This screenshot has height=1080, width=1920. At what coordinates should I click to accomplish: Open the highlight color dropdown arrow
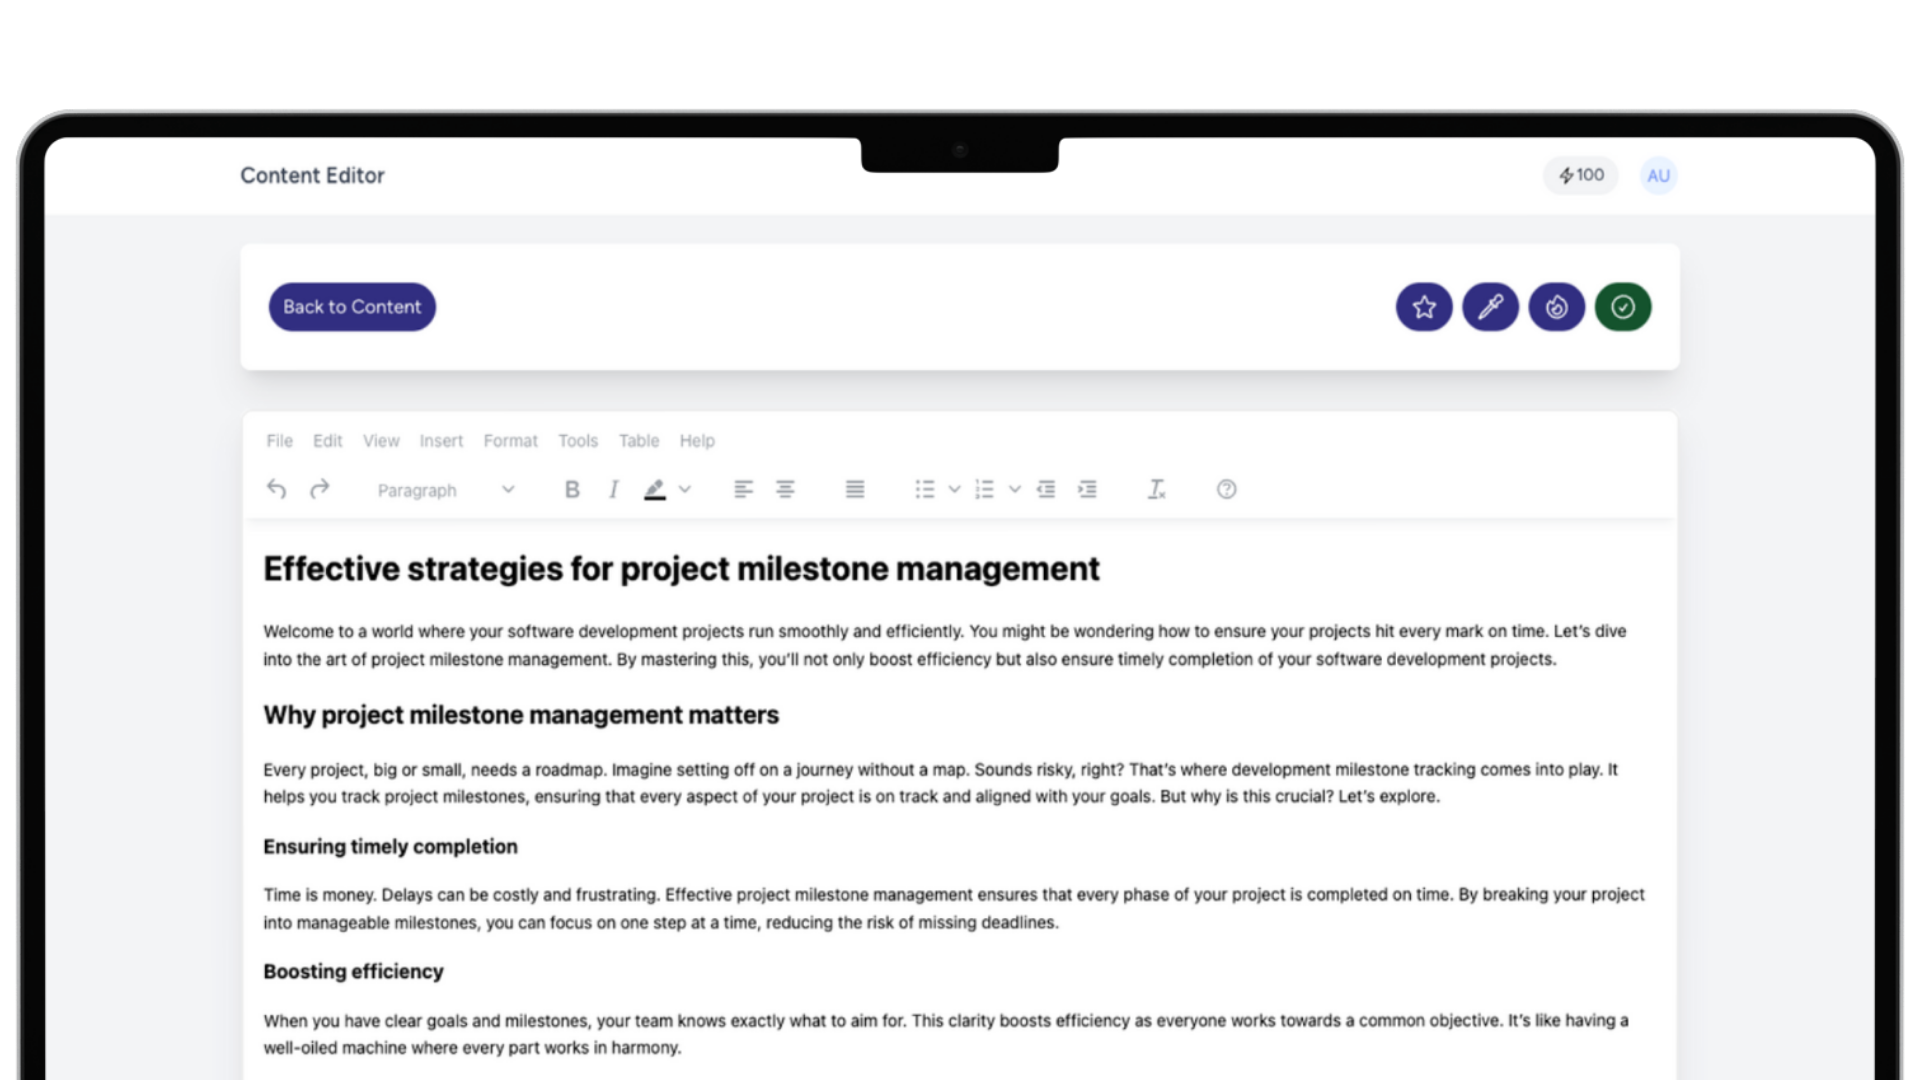685,489
